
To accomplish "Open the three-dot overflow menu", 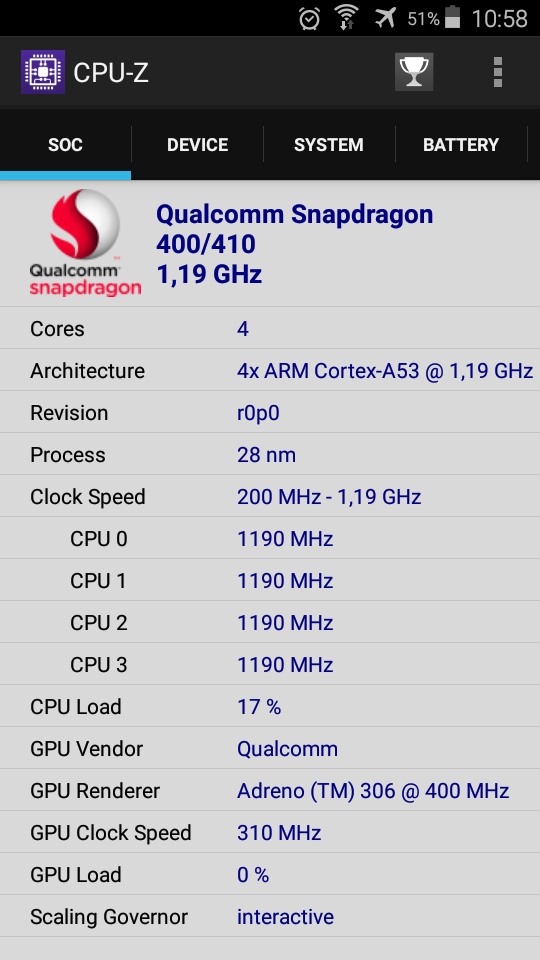I will 498,72.
